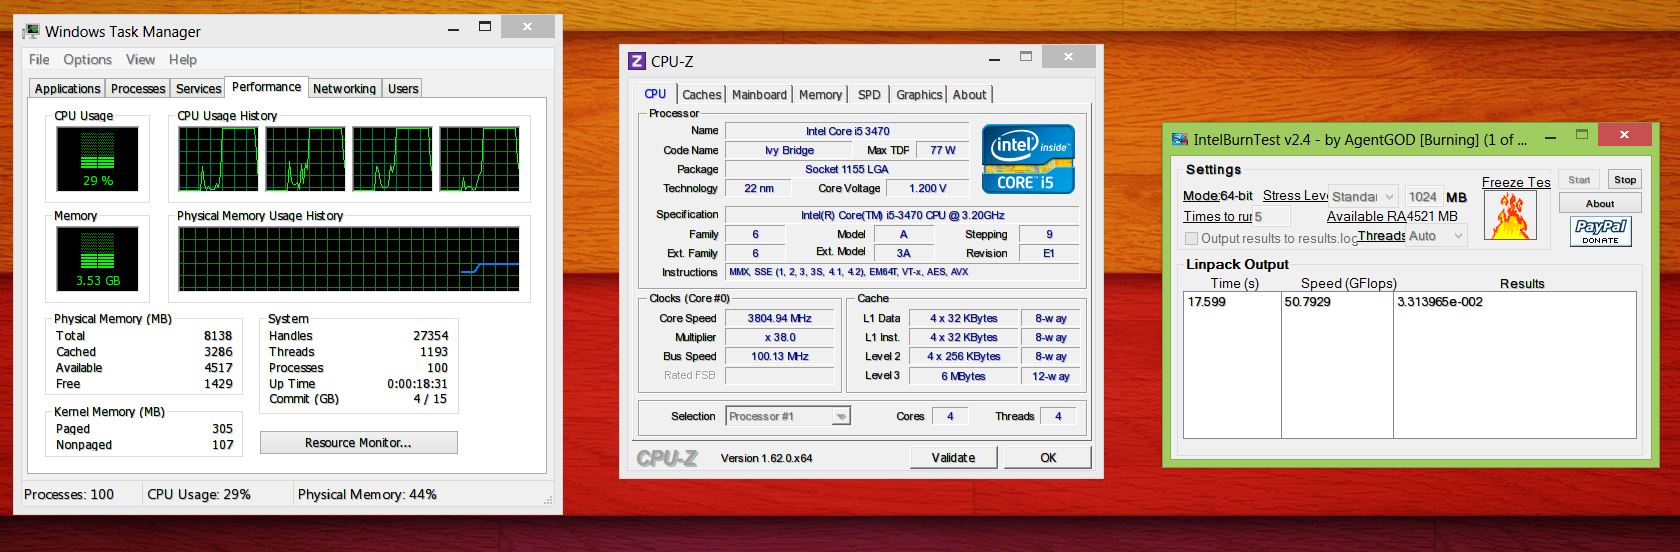Select the Performance tab in Task Manager
The width and height of the screenshot is (1680, 552).
click(266, 87)
